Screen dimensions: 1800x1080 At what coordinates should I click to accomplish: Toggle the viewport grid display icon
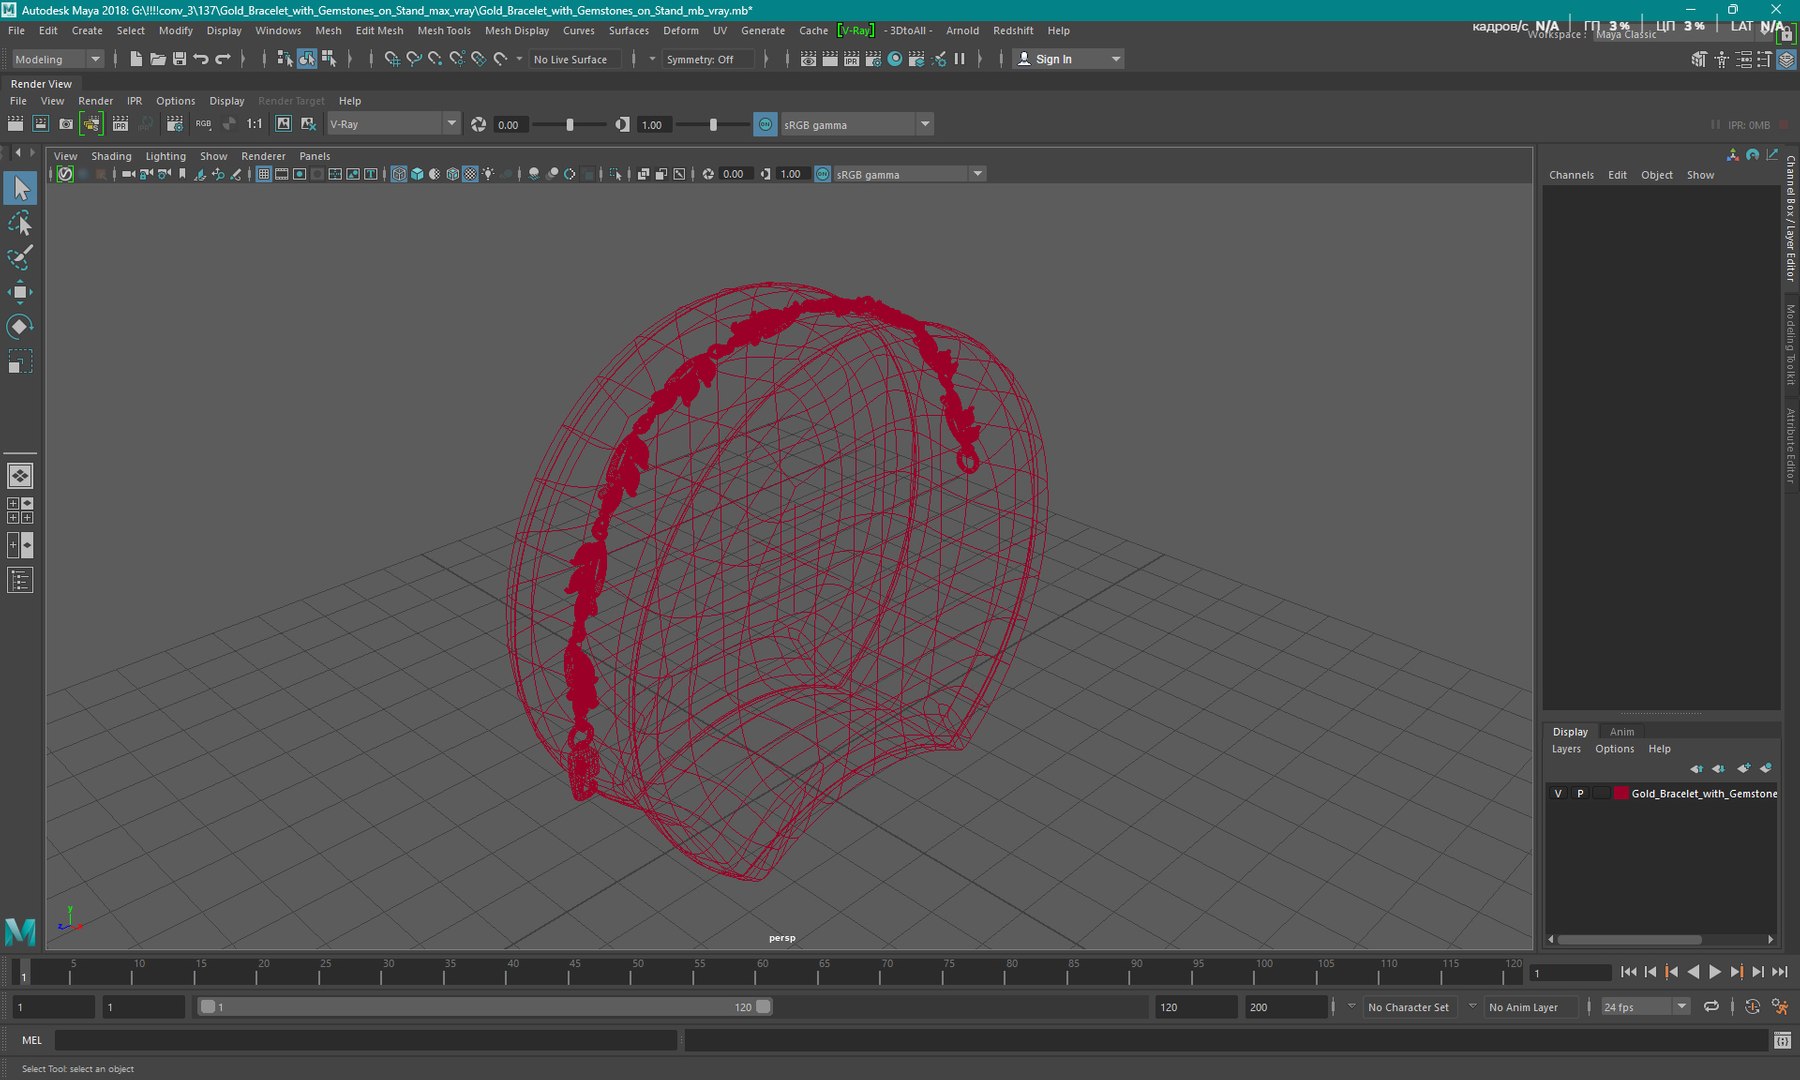264,174
